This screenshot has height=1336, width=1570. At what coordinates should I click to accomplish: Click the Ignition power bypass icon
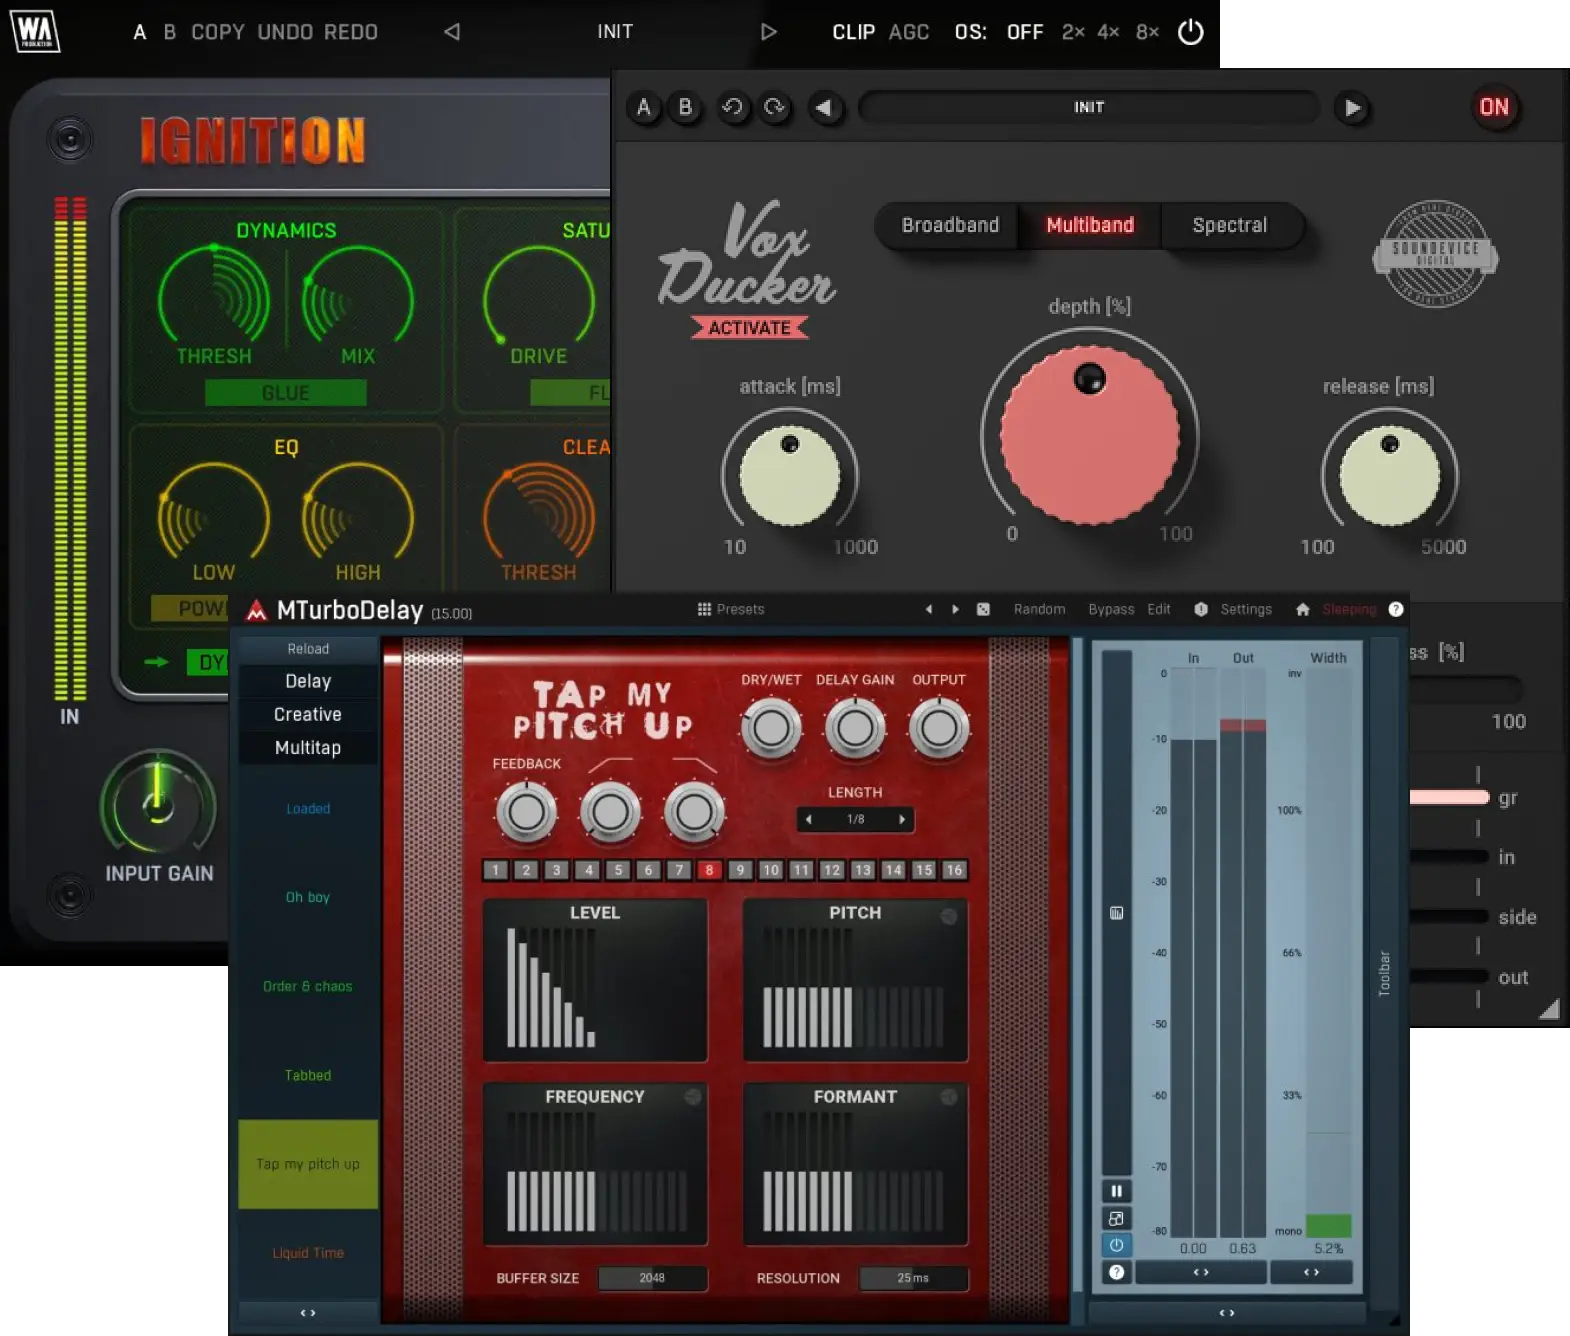tap(1190, 32)
